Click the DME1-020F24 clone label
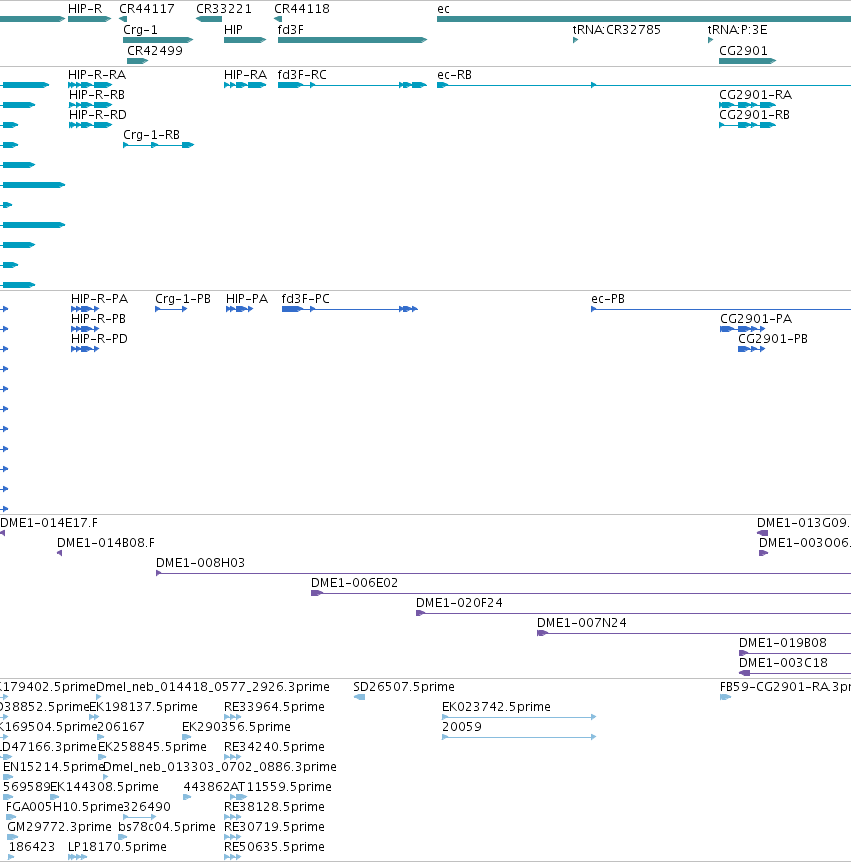 point(459,603)
